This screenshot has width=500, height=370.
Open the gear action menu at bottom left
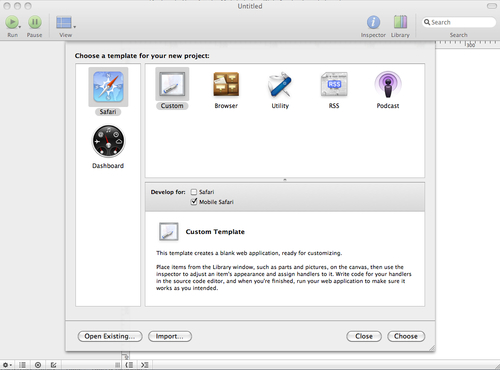7,365
